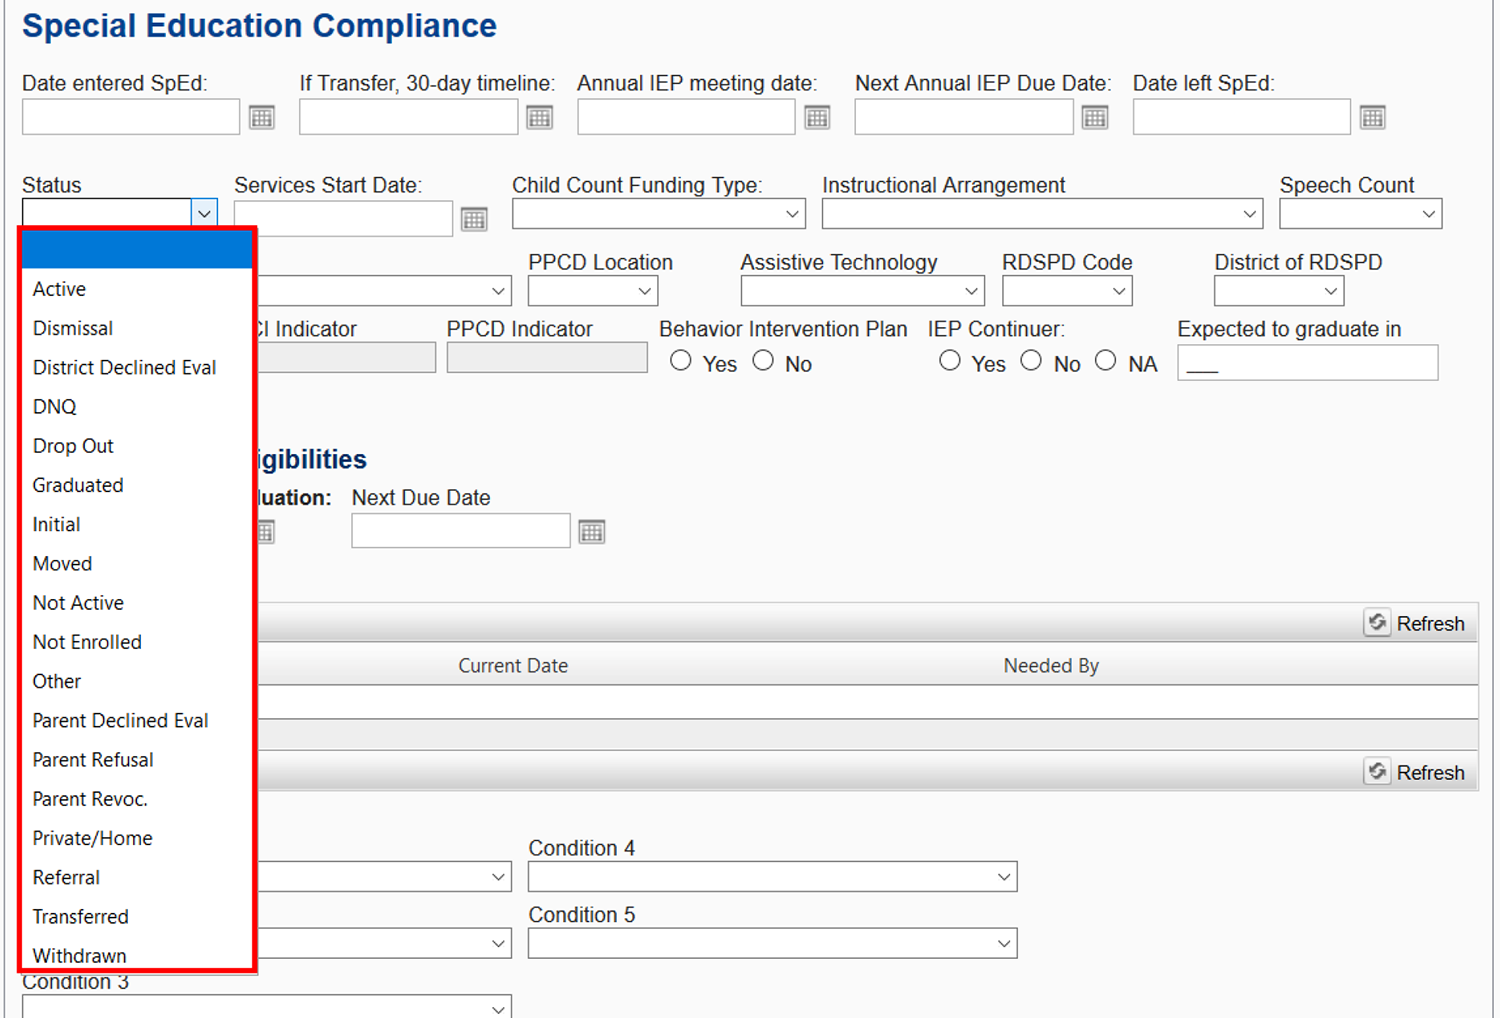The width and height of the screenshot is (1500, 1018).
Task: Open Instructional Arrangement dropdown
Action: pyautogui.click(x=1043, y=214)
